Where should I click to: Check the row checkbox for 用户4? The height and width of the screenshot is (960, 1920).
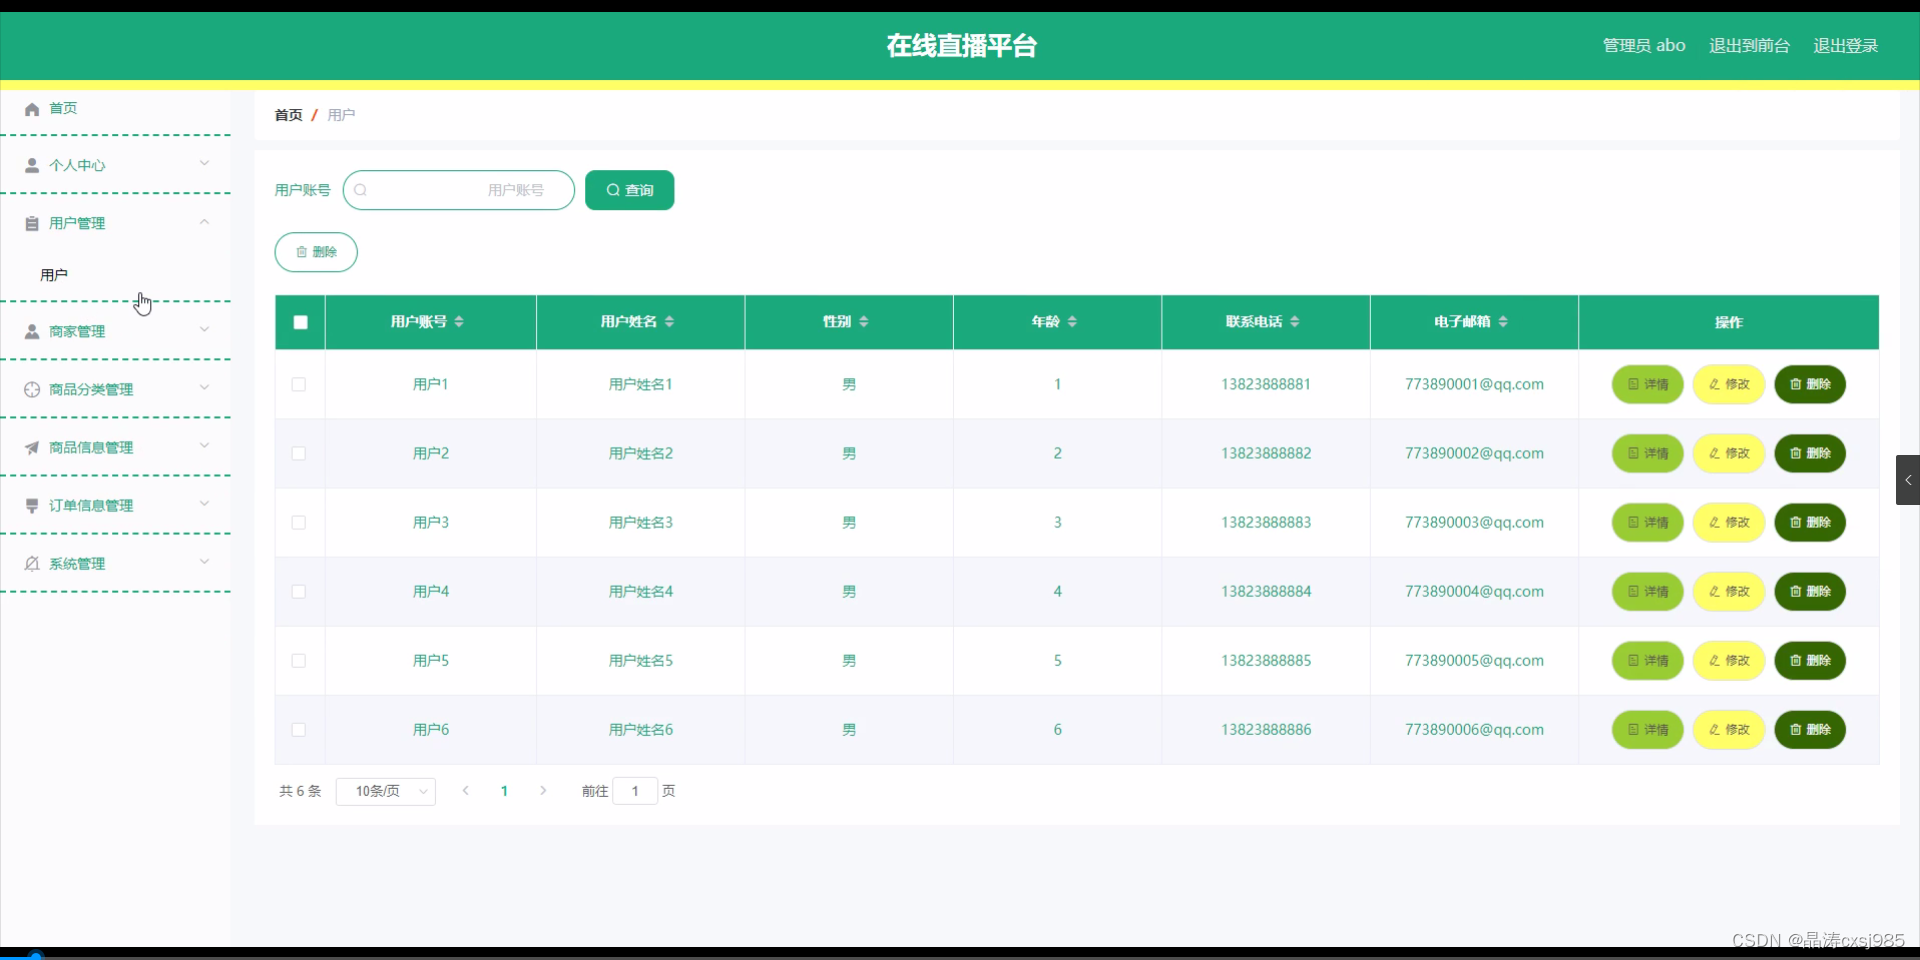(298, 591)
